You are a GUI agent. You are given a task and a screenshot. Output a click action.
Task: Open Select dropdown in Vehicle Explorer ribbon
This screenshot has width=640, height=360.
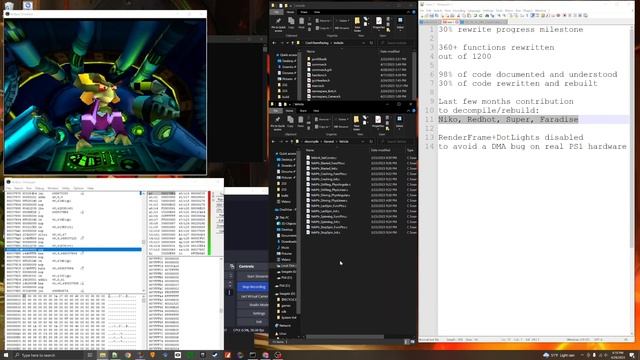pyautogui.click(x=399, y=122)
